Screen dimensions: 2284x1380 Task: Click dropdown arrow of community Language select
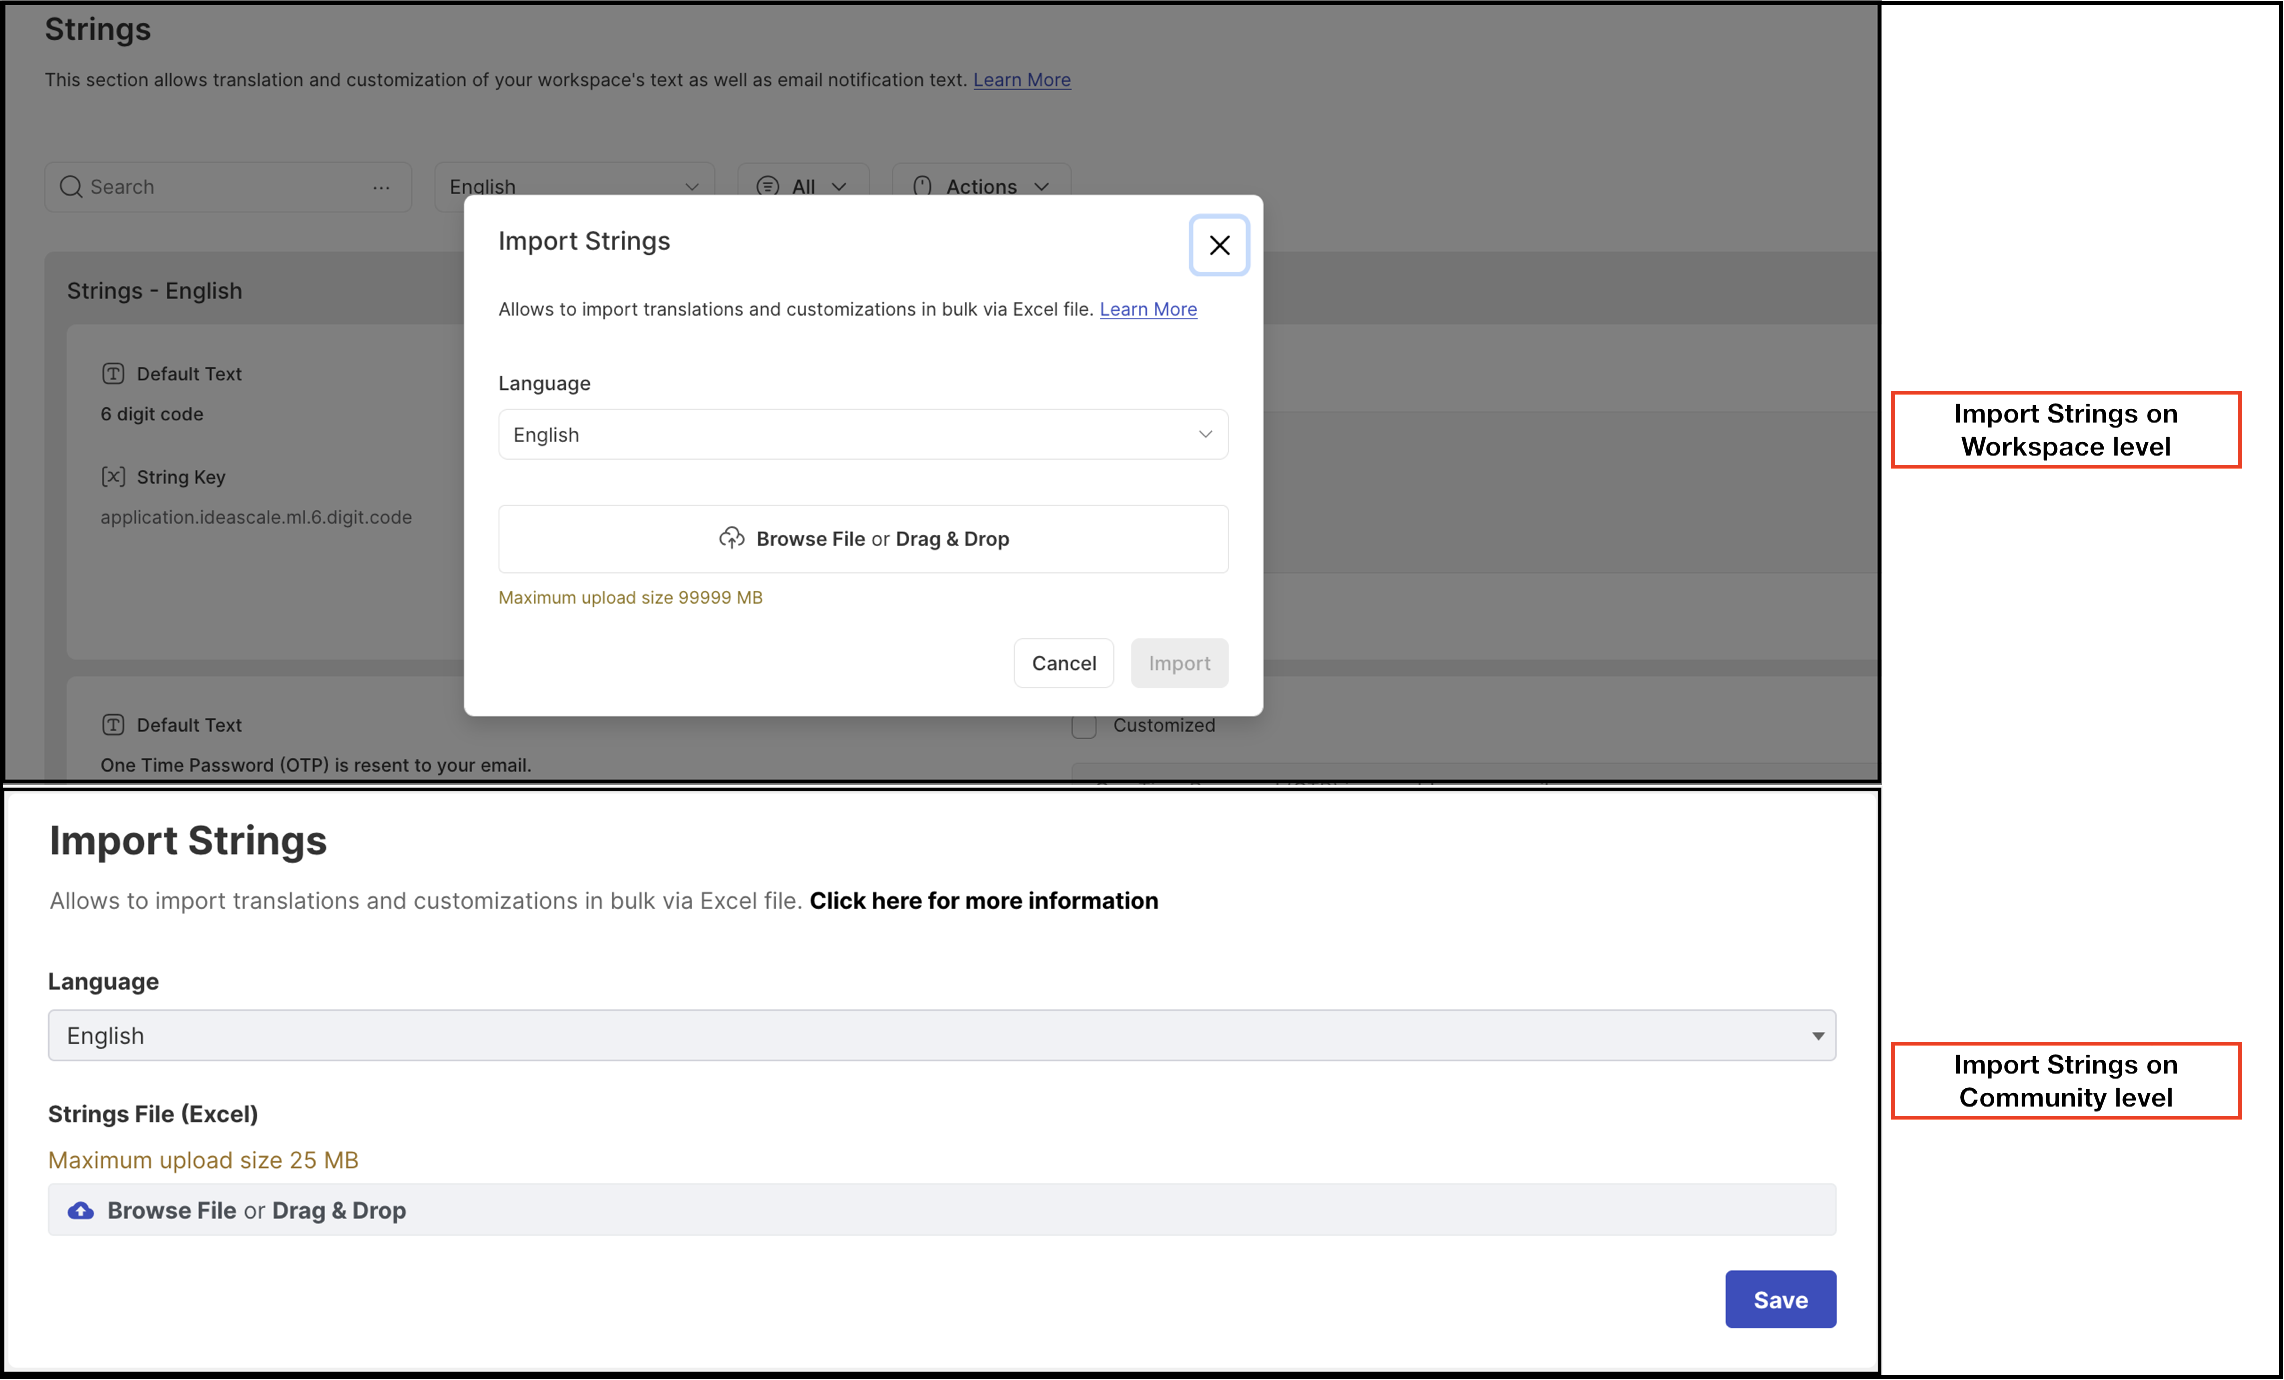1818,1036
